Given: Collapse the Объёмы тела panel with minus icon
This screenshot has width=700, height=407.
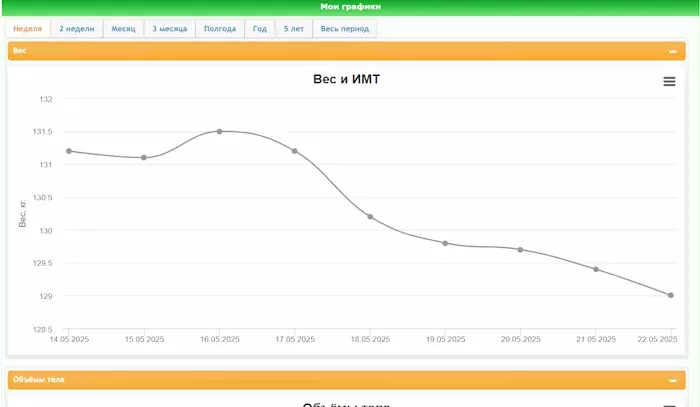Looking at the screenshot, I should coord(673,380).
